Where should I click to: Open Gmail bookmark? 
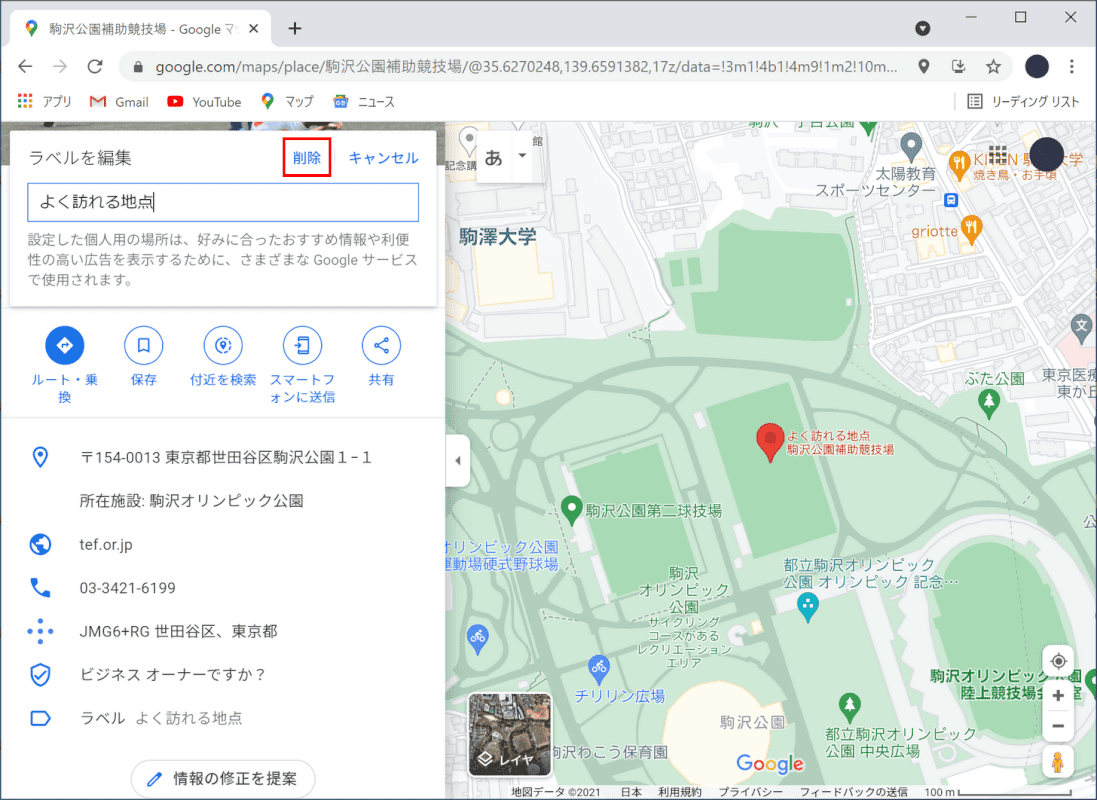[120, 101]
